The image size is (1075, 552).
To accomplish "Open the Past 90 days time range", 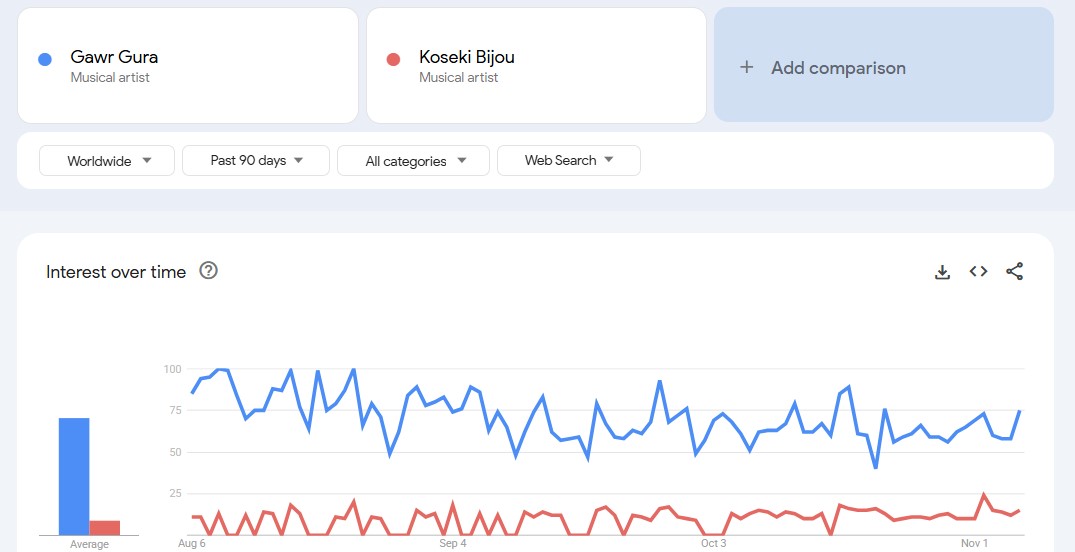I will pos(256,161).
